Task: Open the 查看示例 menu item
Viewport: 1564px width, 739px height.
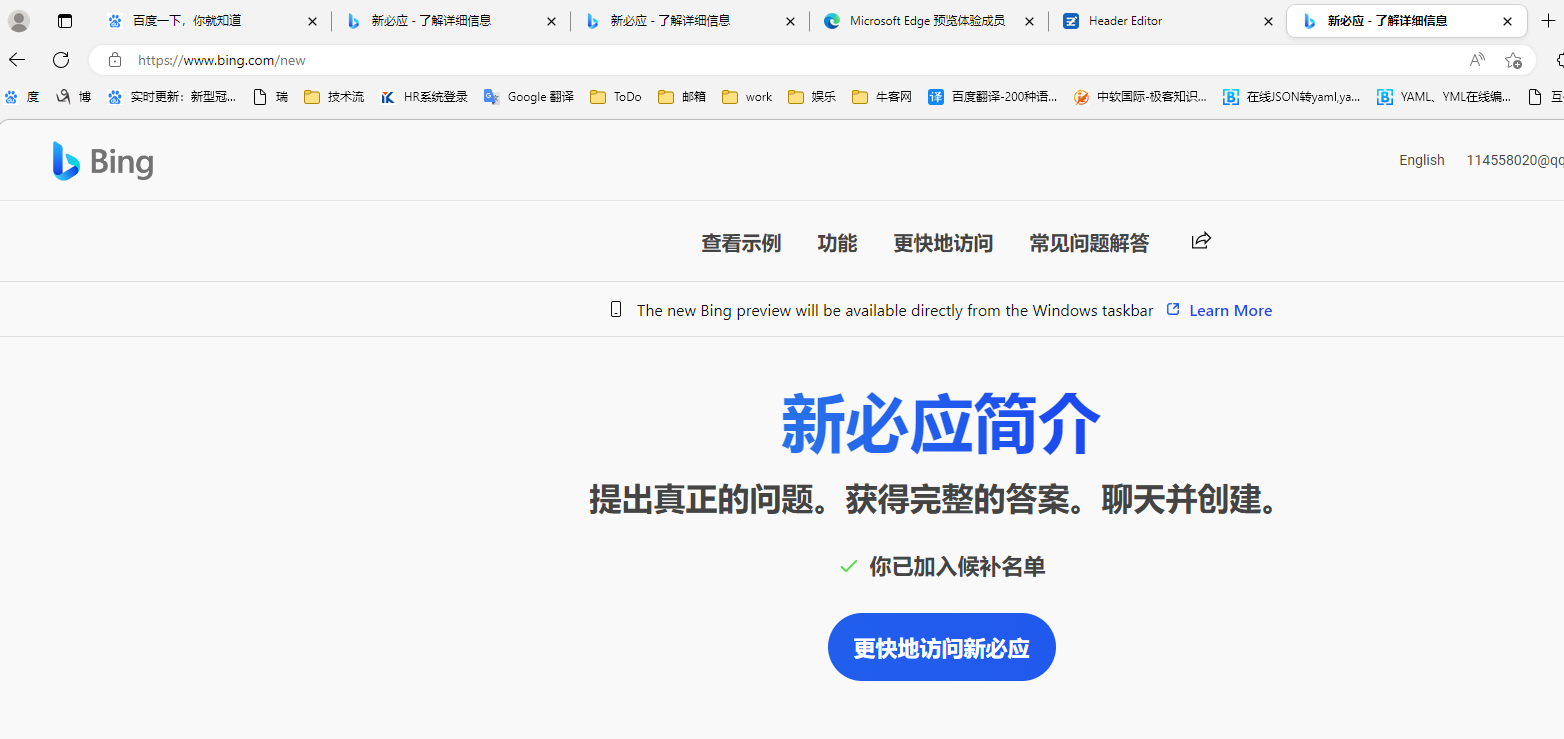Action: click(x=741, y=243)
